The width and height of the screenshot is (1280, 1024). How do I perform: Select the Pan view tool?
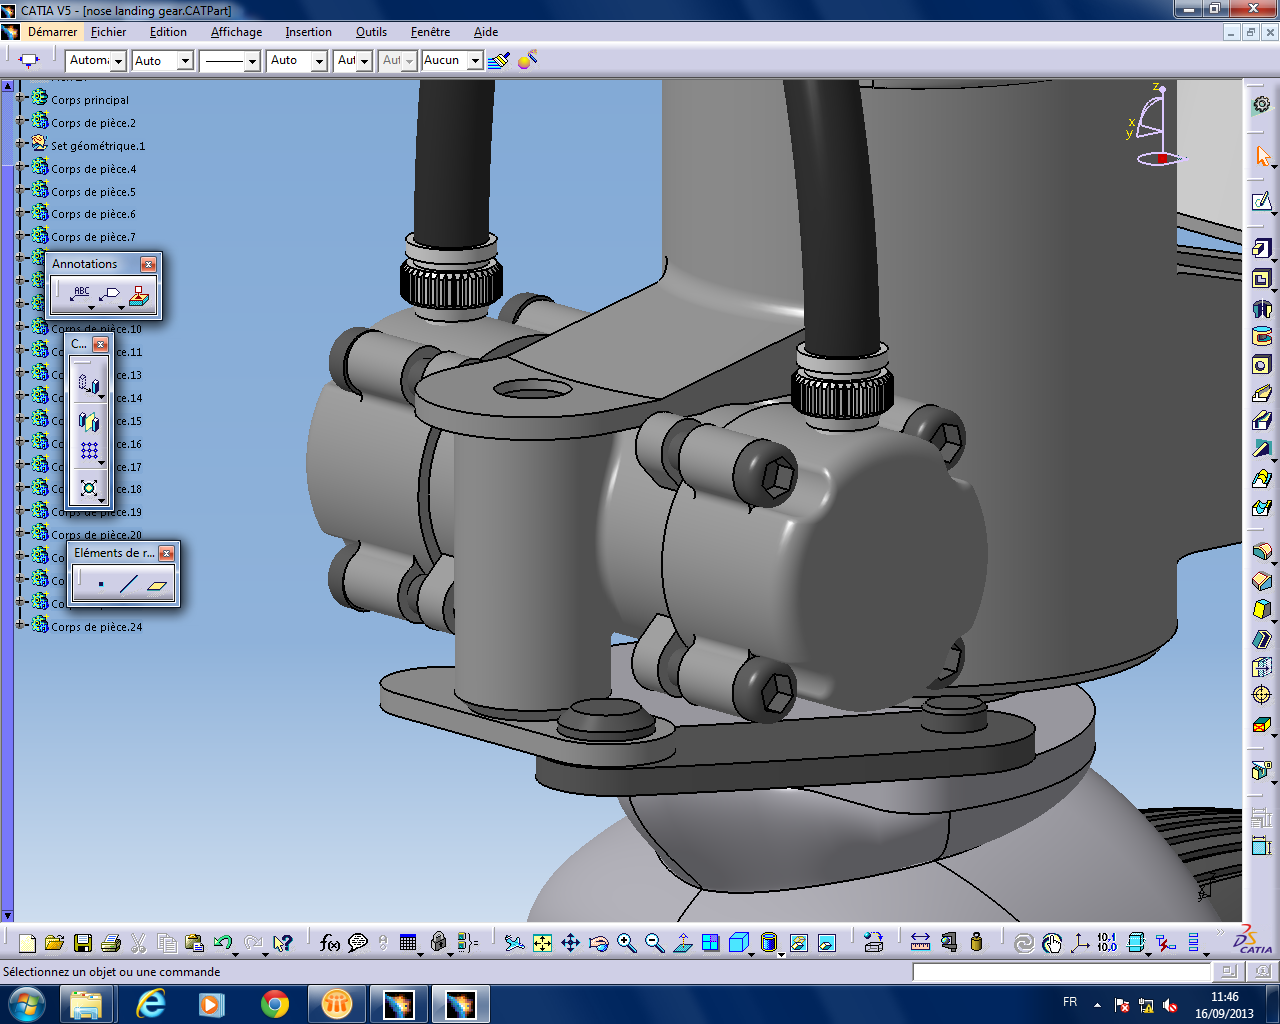click(570, 943)
